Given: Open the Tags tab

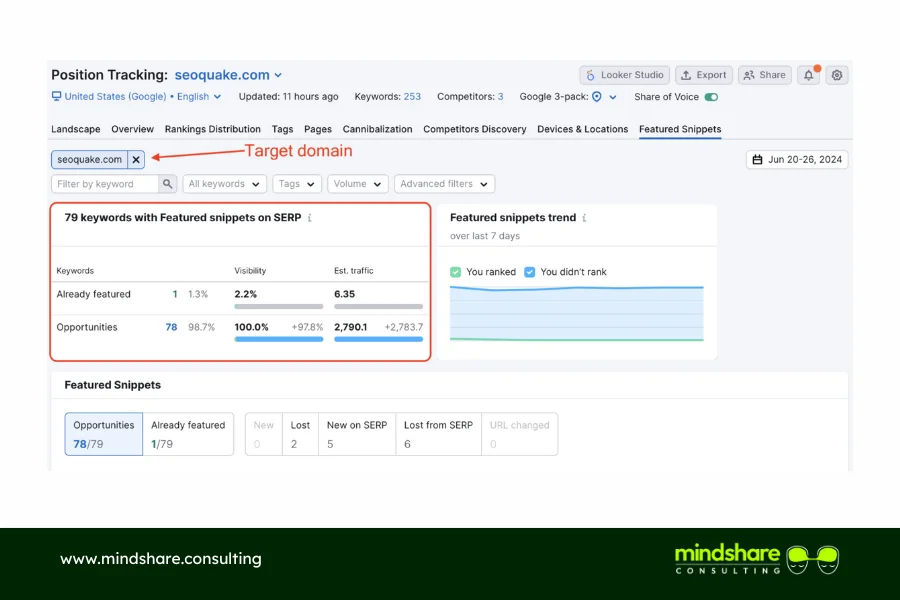Looking at the screenshot, I should coord(282,129).
